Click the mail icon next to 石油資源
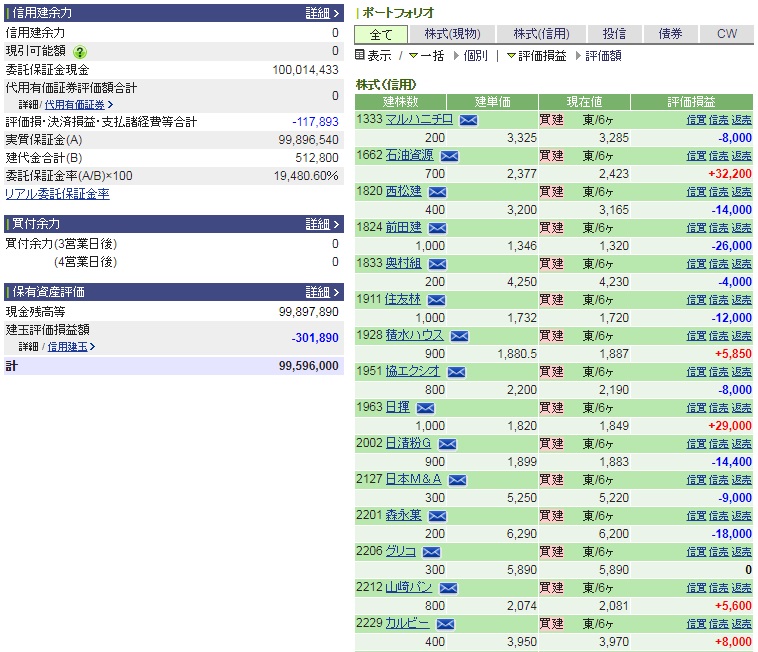The width and height of the screenshot is (758, 652). (x=449, y=156)
